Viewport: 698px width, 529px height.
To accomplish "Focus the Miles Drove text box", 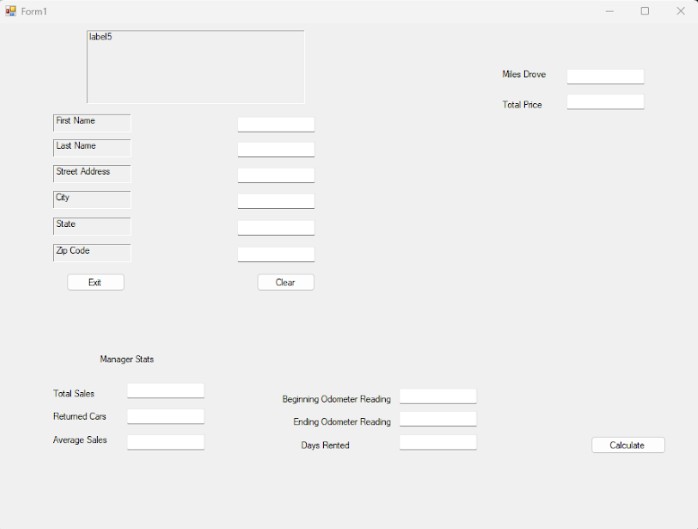I will (605, 76).
